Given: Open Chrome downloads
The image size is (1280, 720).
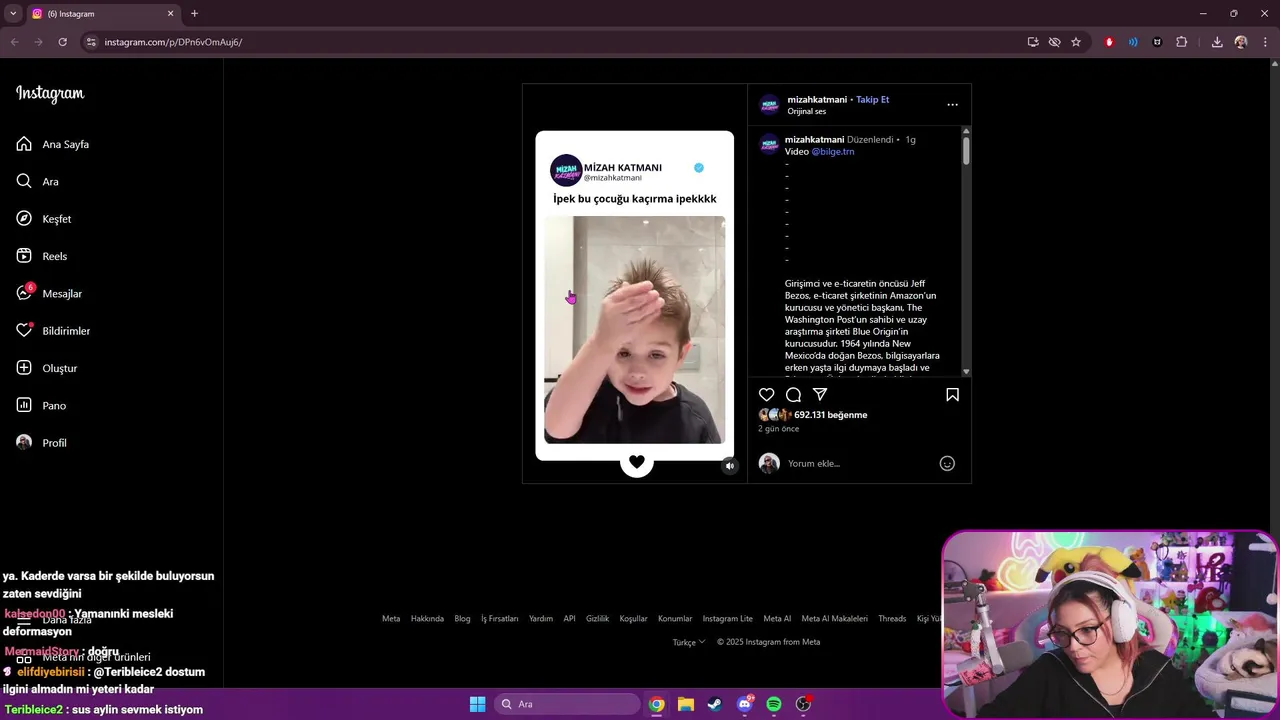Looking at the screenshot, I should (x=1217, y=42).
